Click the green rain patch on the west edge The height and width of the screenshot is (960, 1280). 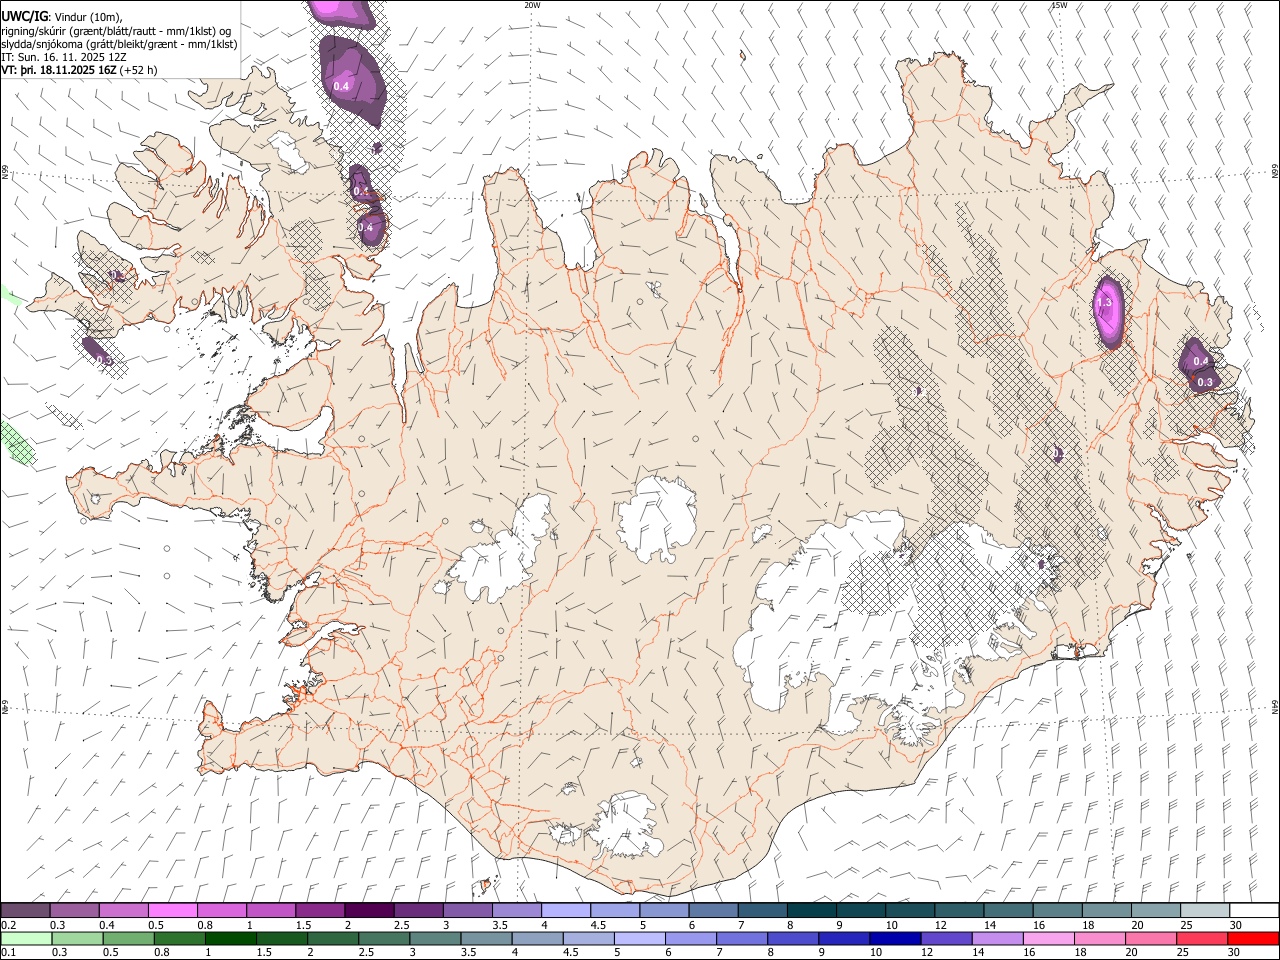(16, 443)
